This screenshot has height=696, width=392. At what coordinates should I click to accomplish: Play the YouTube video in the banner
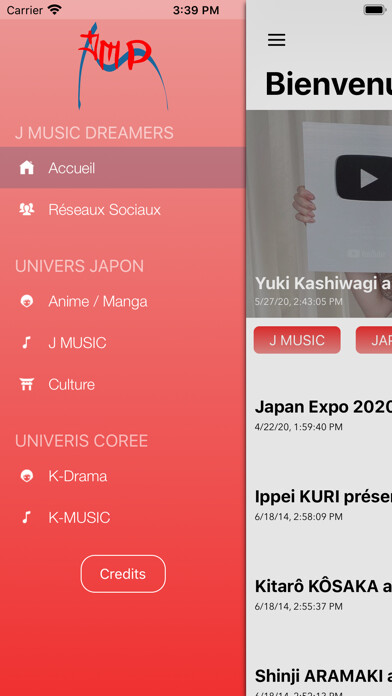368,178
